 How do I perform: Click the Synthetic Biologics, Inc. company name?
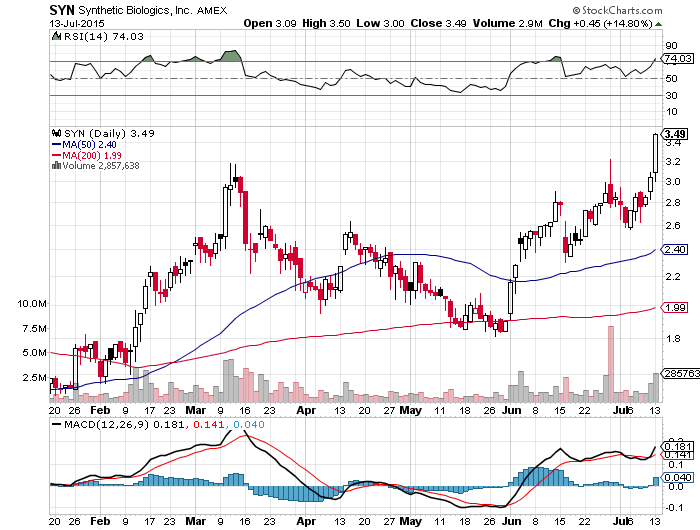pos(135,10)
